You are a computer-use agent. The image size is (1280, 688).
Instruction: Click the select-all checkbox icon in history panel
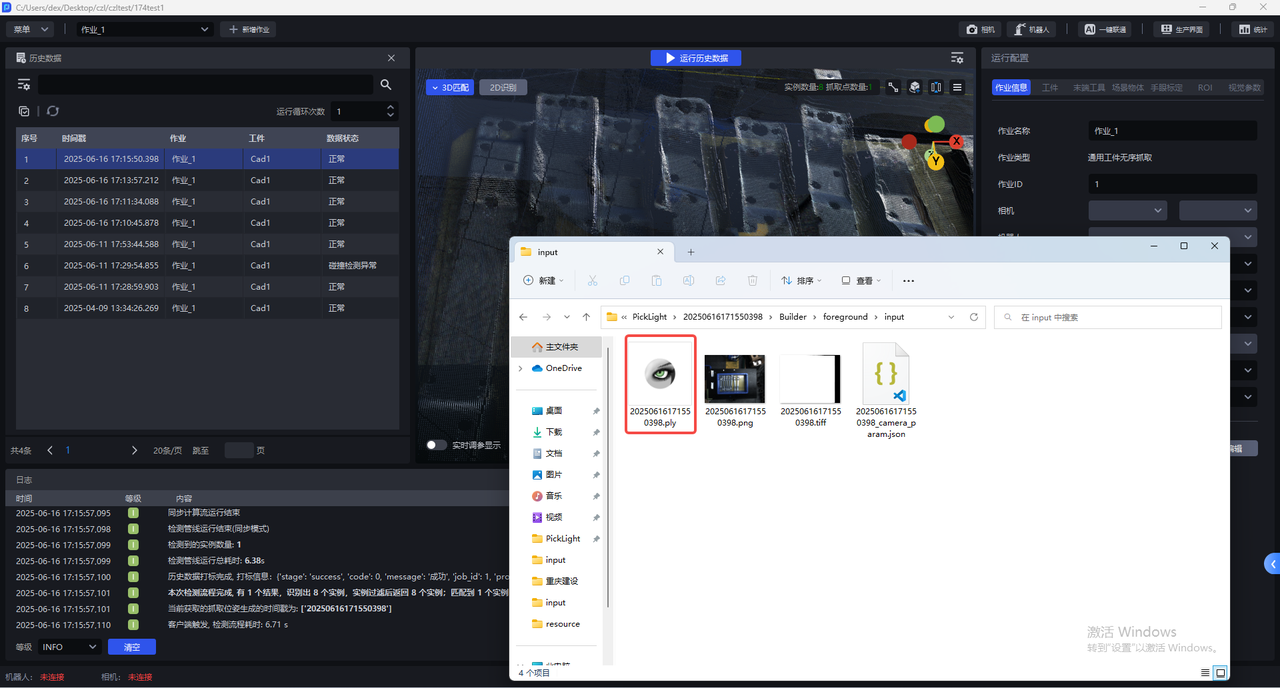[x=24, y=112]
